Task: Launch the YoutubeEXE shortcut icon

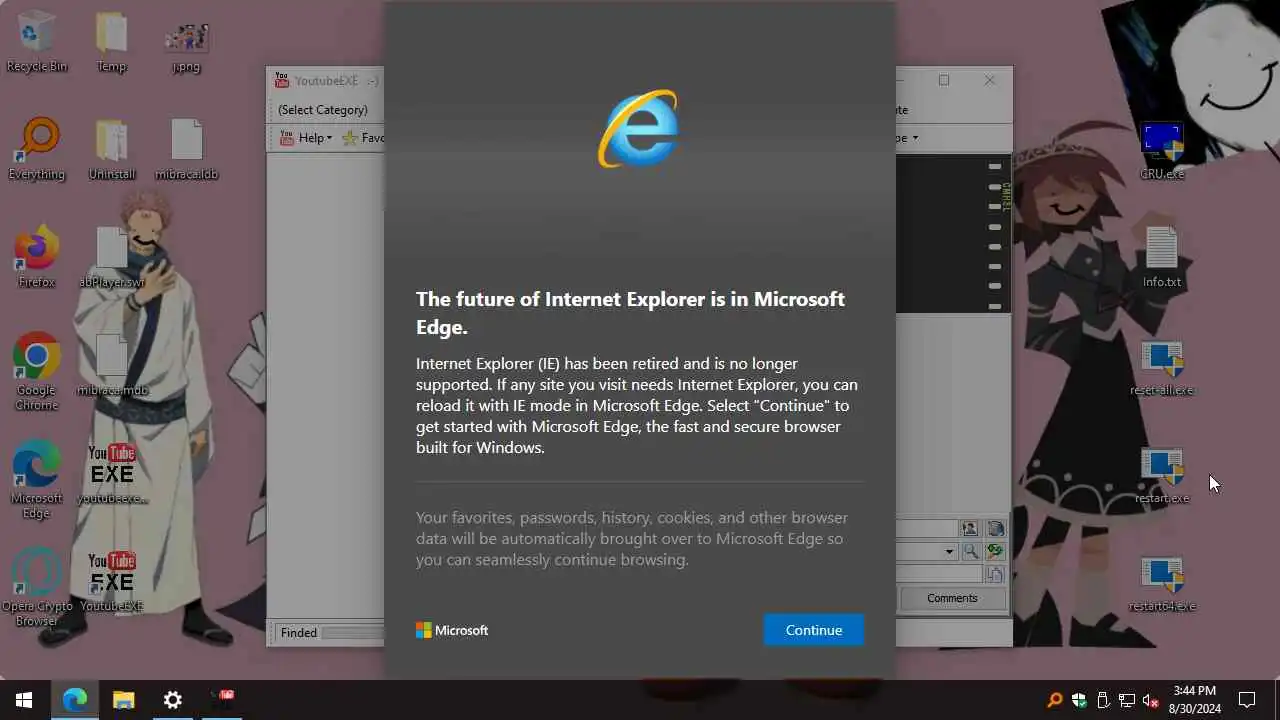Action: (111, 582)
